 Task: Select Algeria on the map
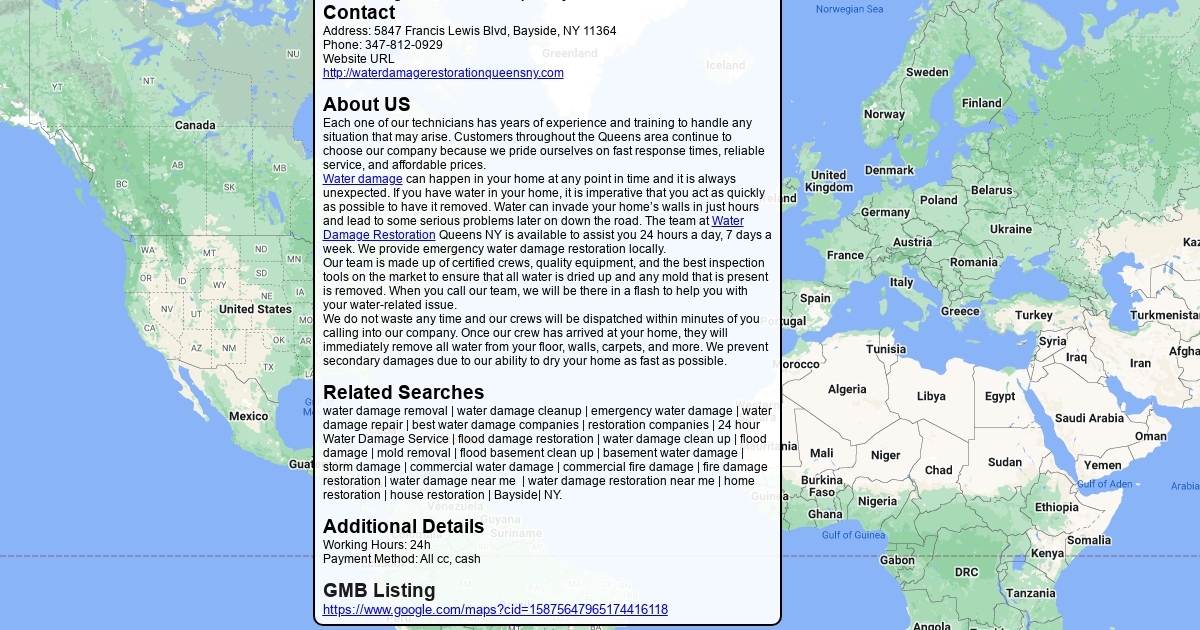coord(847,389)
